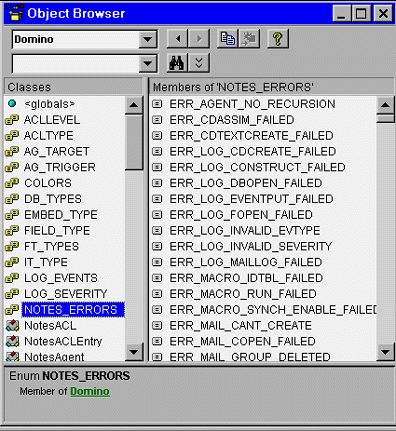The width and height of the screenshot is (396, 431).
Task: Click Classes list scroll-down arrow
Action: [134, 352]
